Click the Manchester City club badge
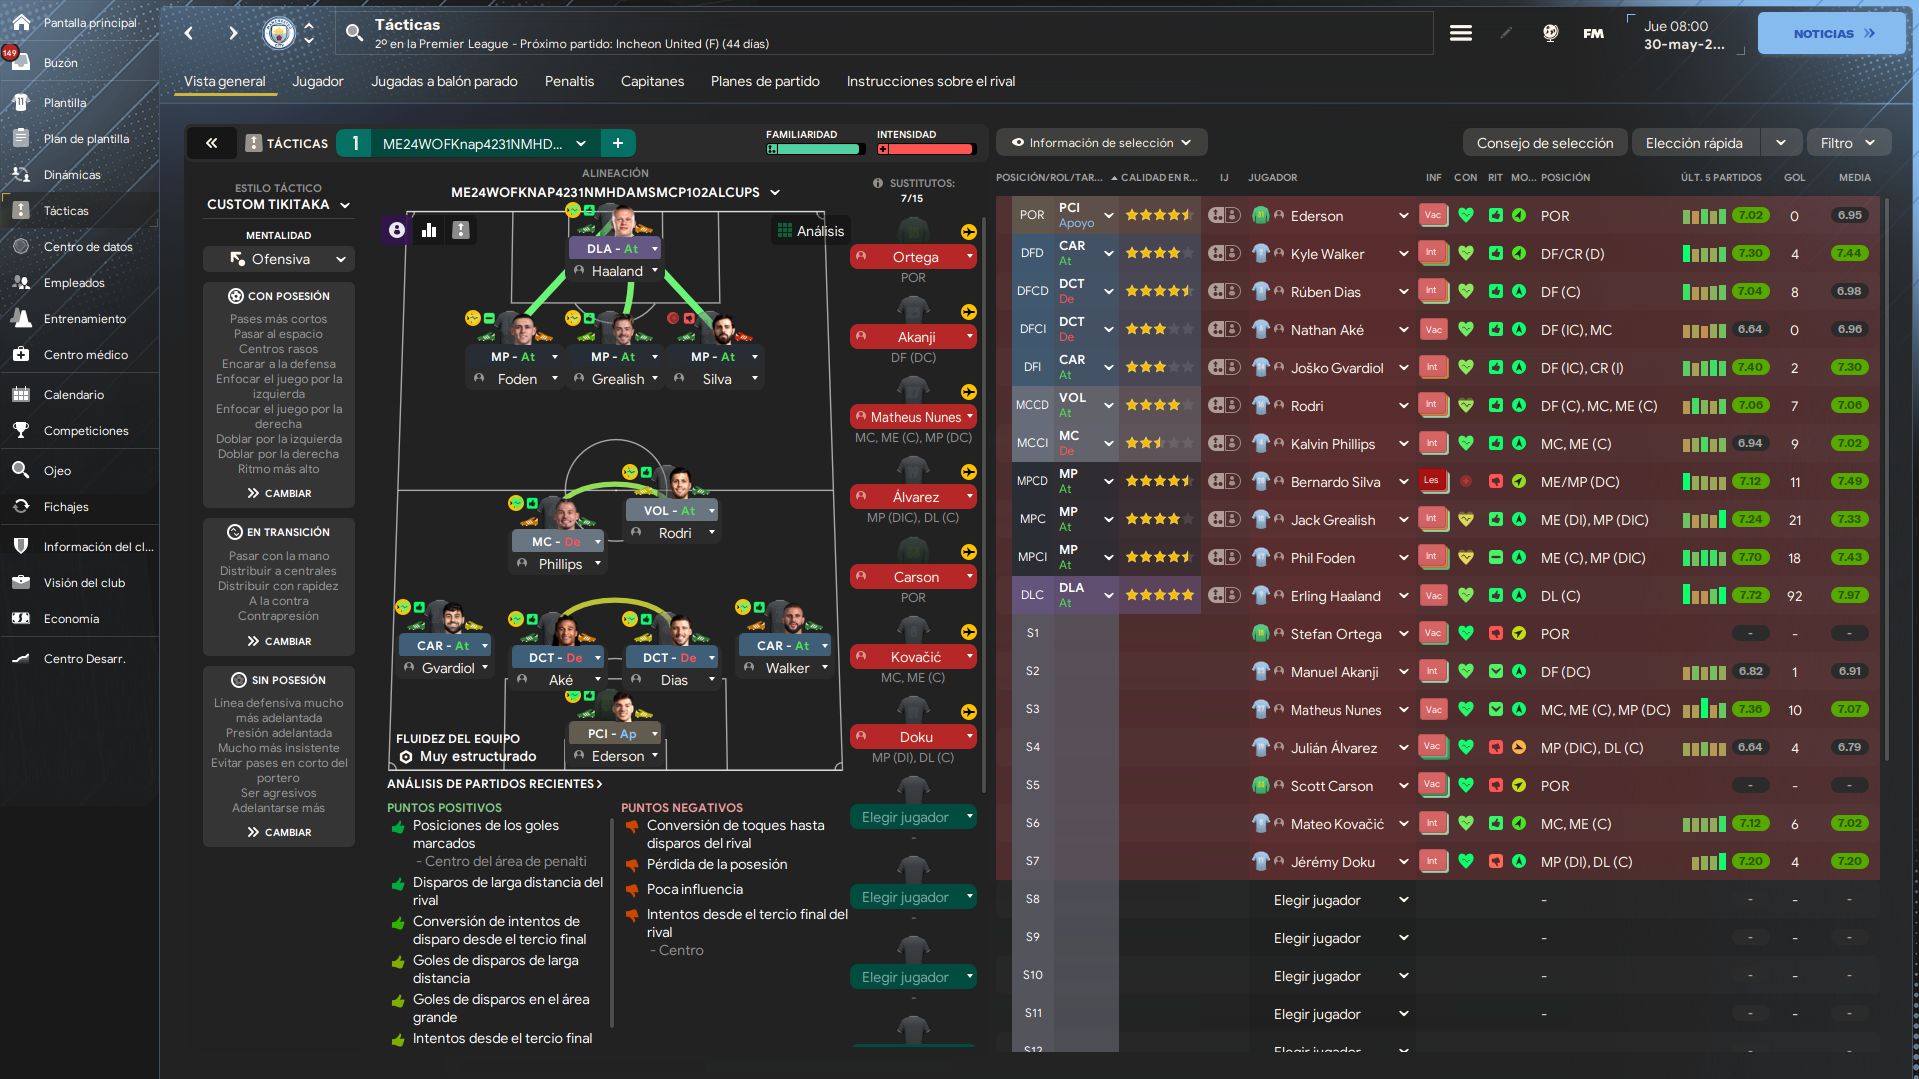1919x1079 pixels. point(280,33)
